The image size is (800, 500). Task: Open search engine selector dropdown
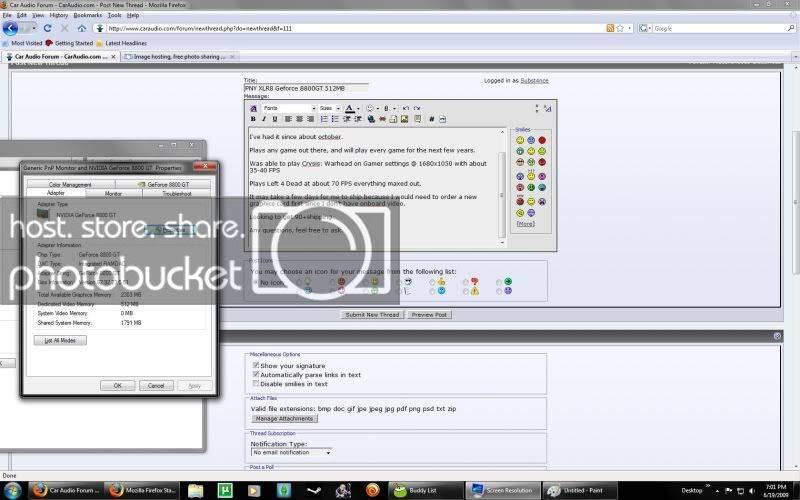645,29
